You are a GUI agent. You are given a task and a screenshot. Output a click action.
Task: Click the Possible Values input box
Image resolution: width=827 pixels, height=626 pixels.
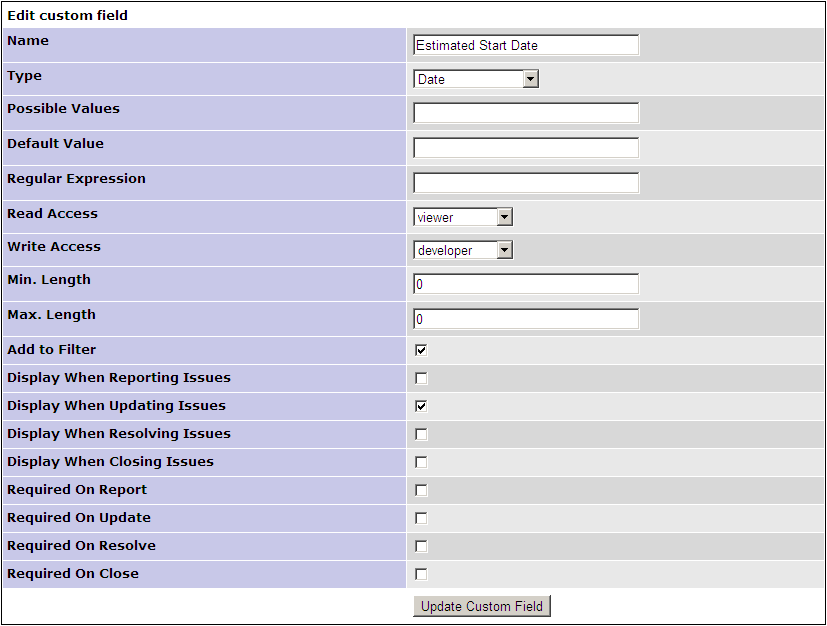tap(525, 113)
